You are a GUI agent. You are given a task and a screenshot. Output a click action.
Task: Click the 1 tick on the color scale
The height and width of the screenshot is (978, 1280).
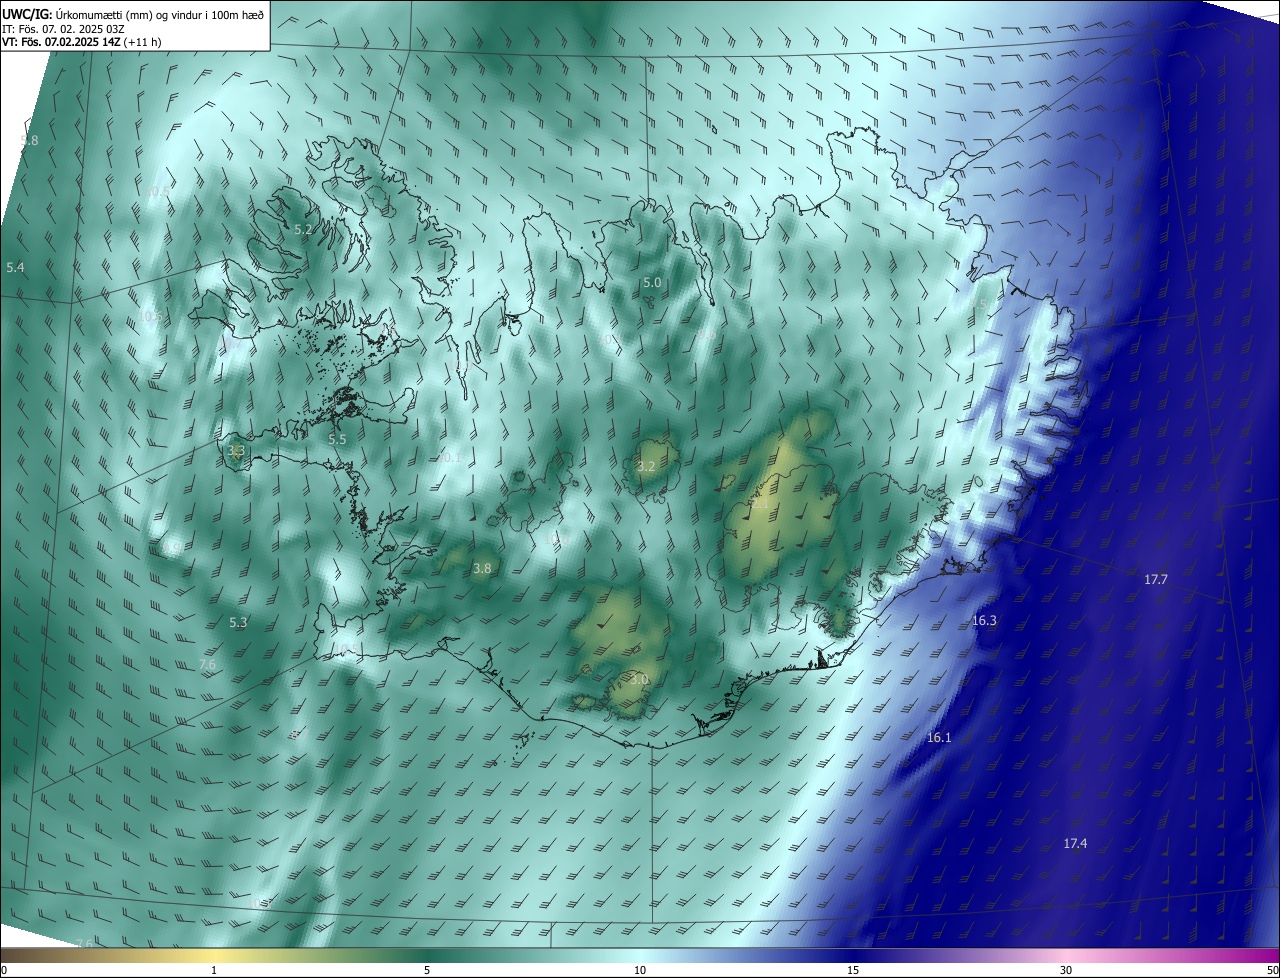(x=214, y=970)
